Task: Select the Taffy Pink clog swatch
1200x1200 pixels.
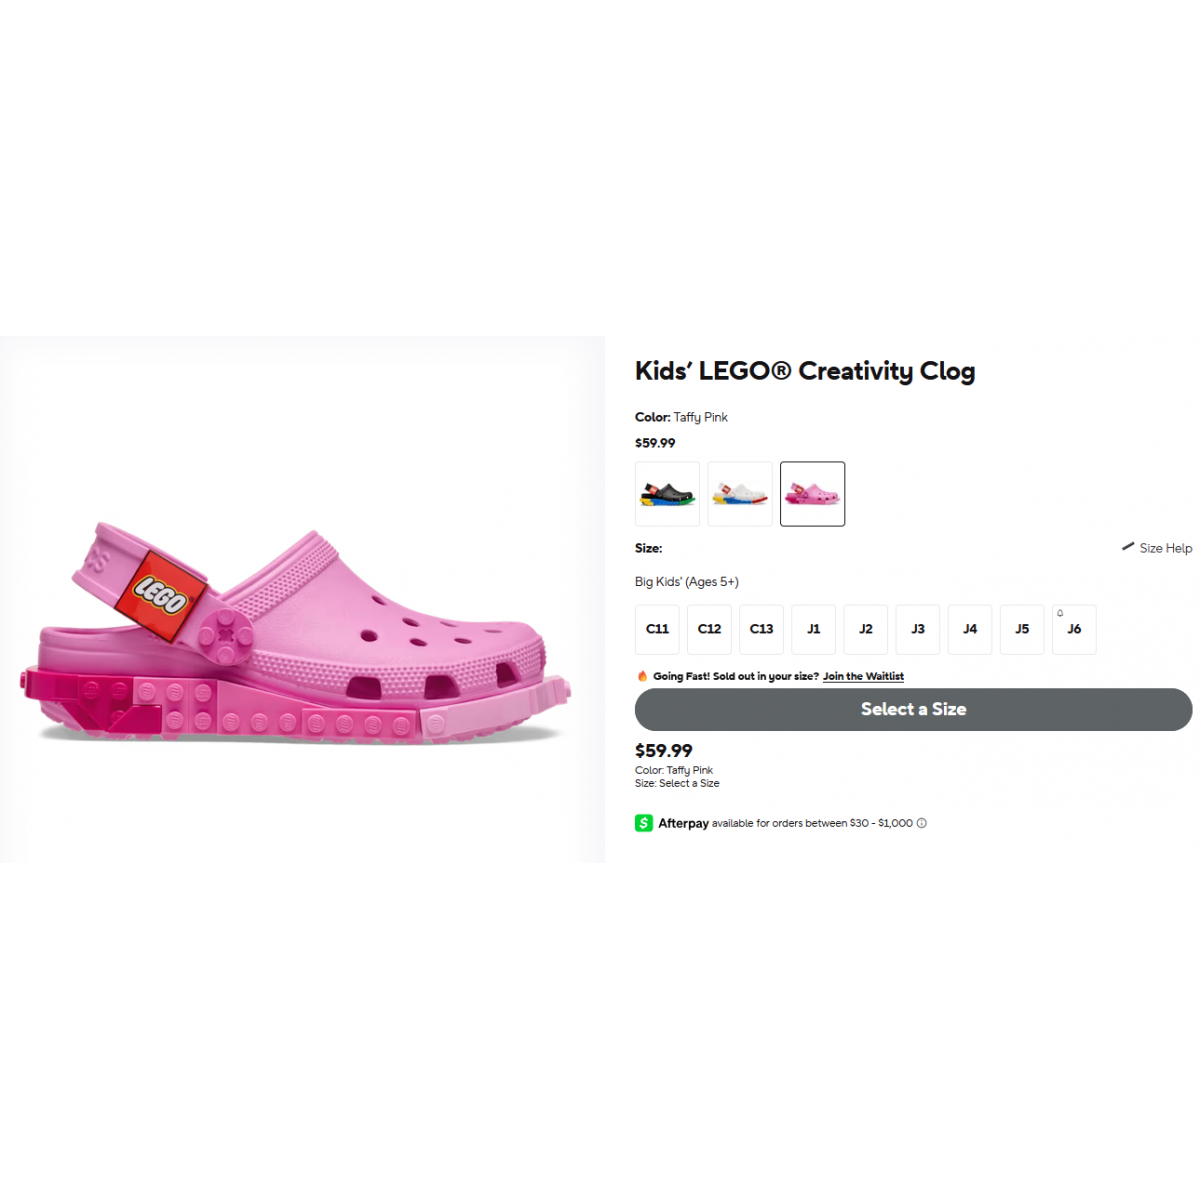Action: 812,494
